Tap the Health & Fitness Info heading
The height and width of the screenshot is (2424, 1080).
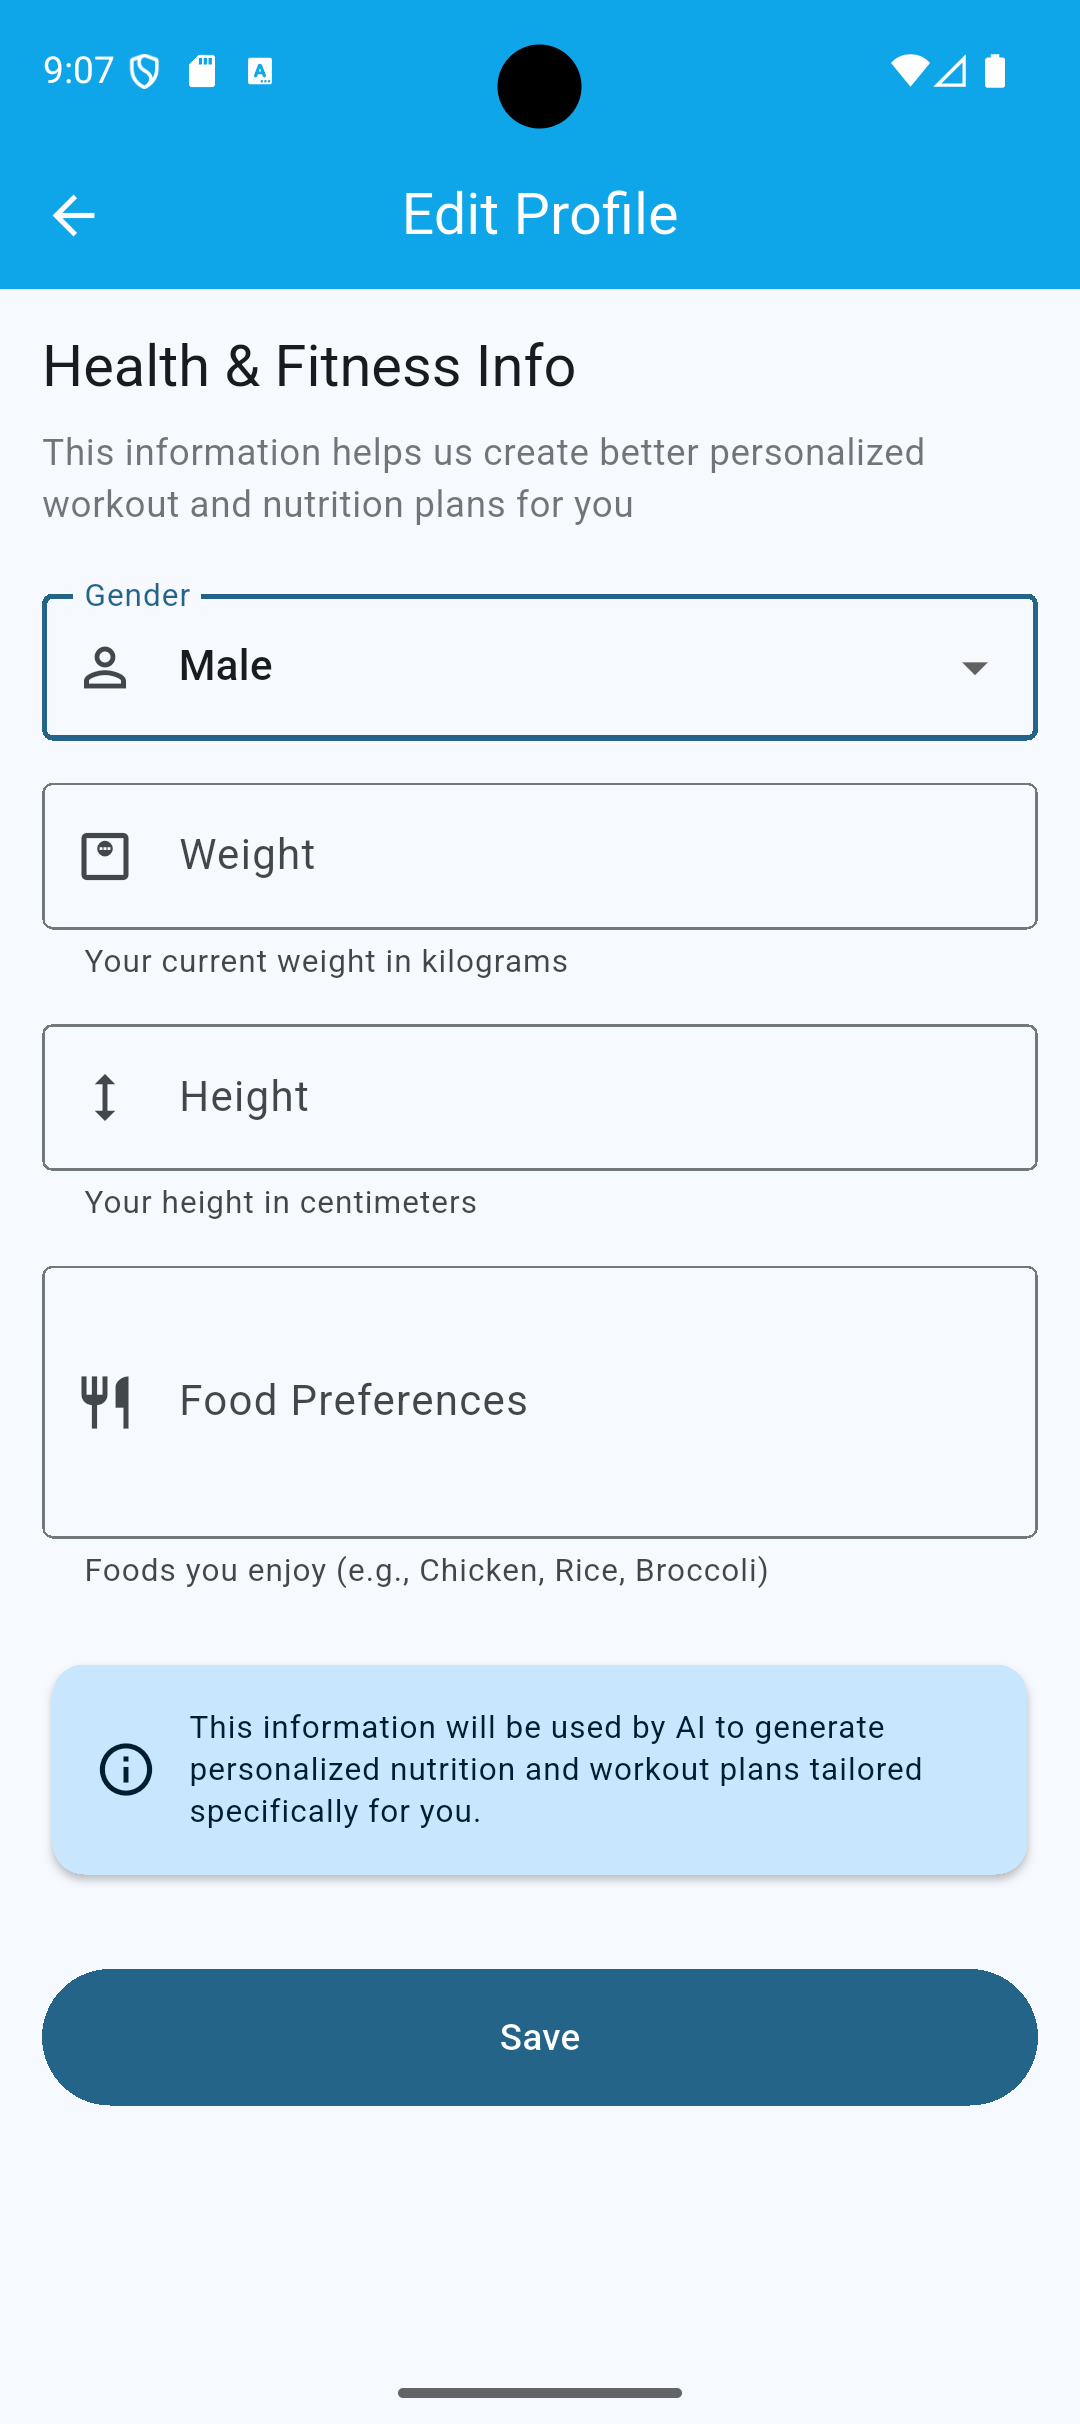[309, 366]
